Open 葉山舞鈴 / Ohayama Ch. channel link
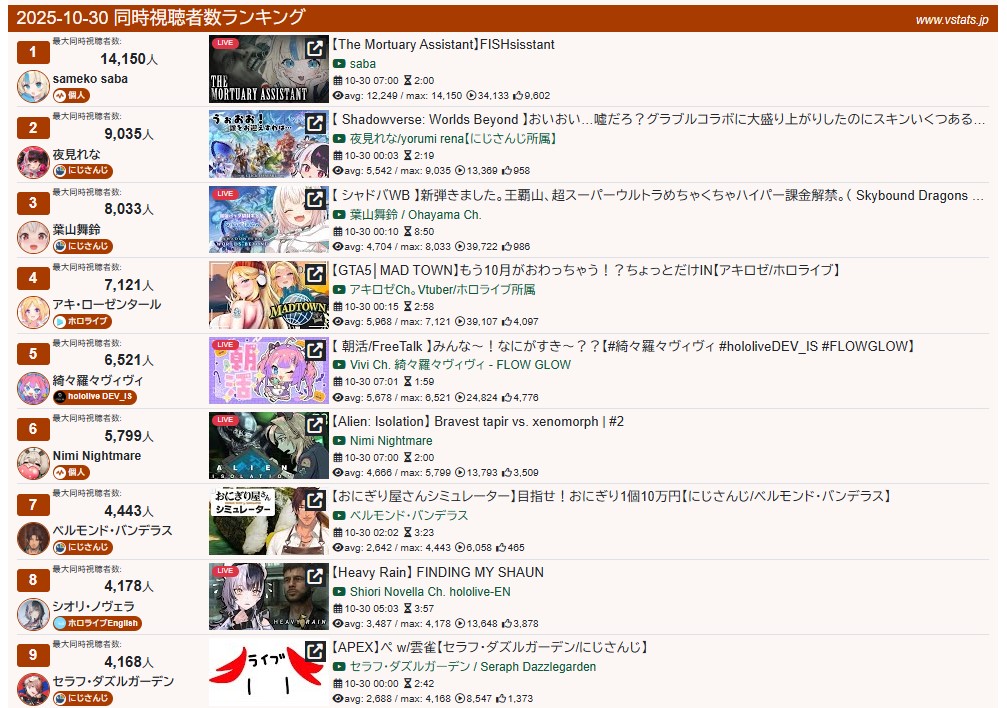This screenshot has width=1007, height=708. pyautogui.click(x=416, y=215)
